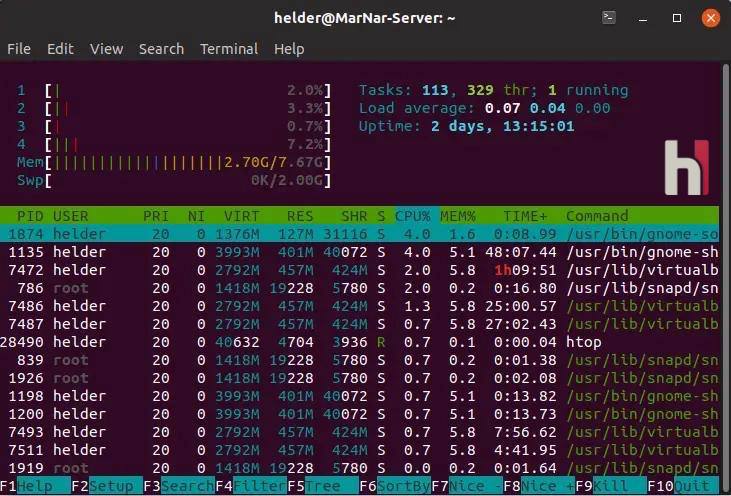This screenshot has height=496, width=731.
Task: Click the terminal icon in title bar
Action: click(x=609, y=18)
